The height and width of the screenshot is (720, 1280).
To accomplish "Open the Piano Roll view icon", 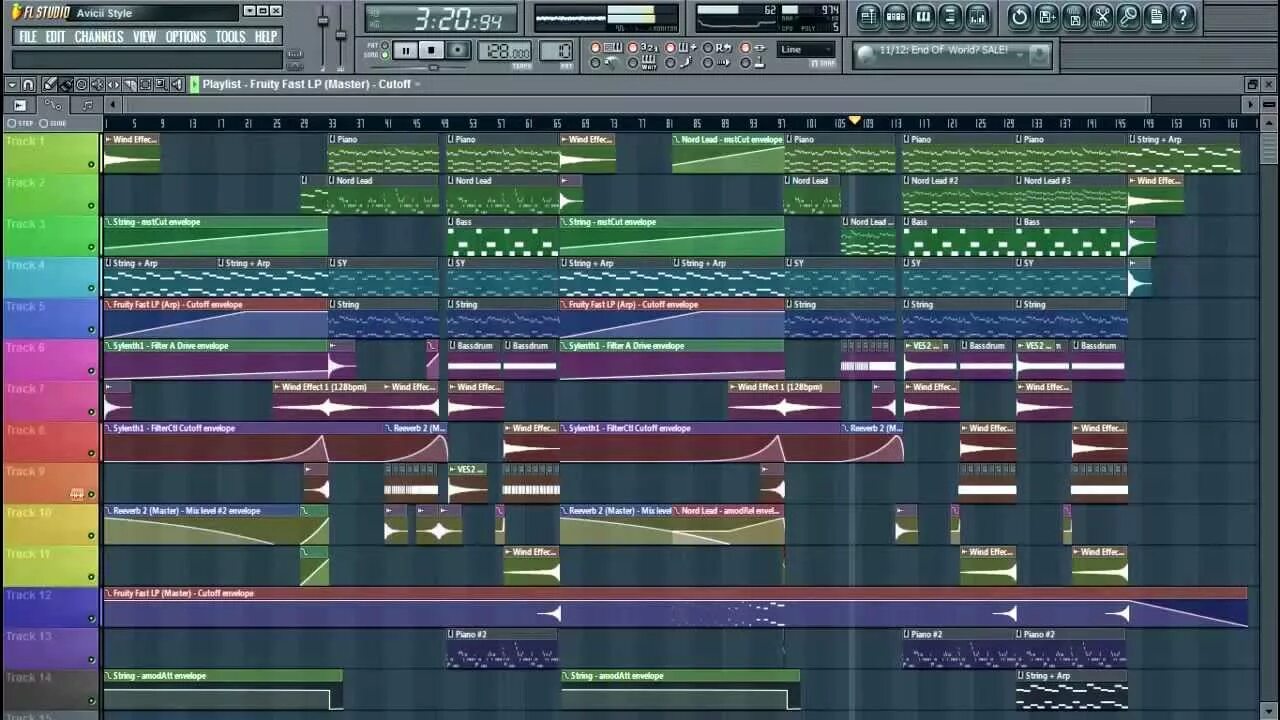I will [923, 16].
